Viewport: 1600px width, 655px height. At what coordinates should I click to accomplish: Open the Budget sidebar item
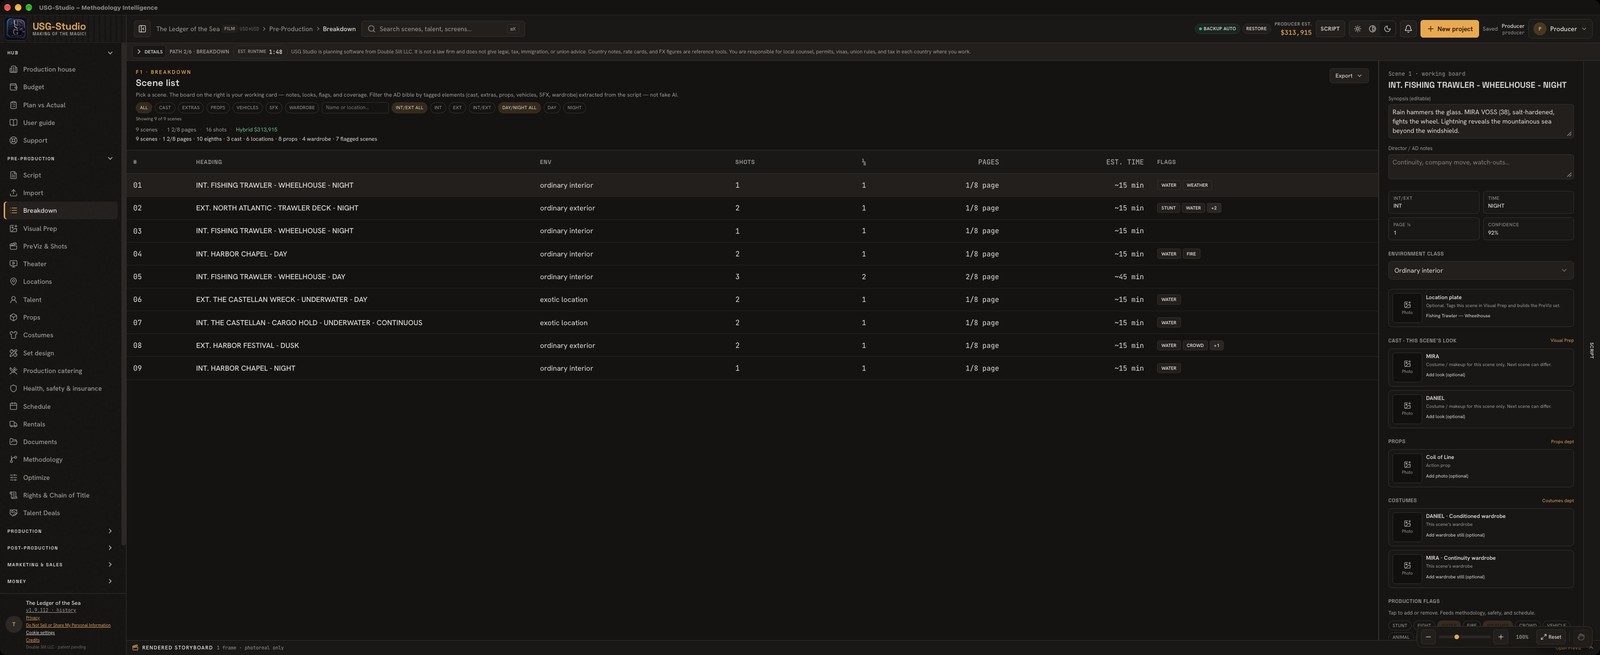[60, 87]
